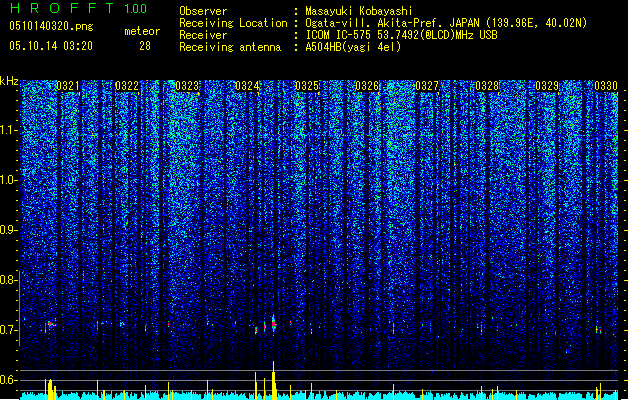The width and height of the screenshot is (629, 400).
Task: Click the strongest meteor echo near 0324
Action: click(x=274, y=323)
